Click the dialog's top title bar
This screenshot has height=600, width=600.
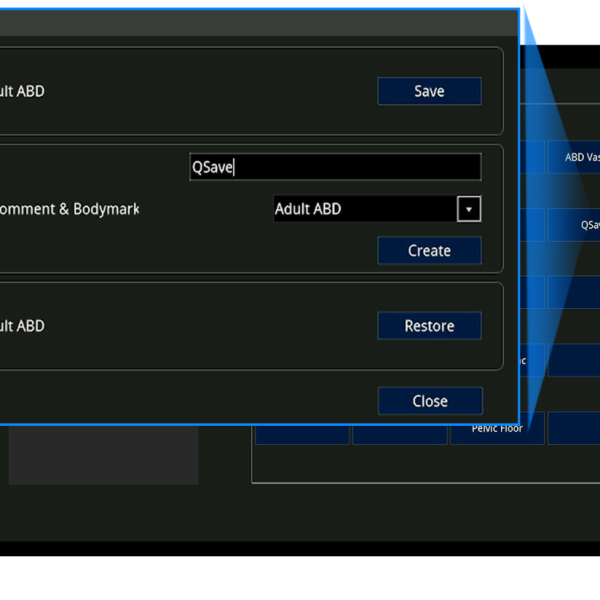260,23
